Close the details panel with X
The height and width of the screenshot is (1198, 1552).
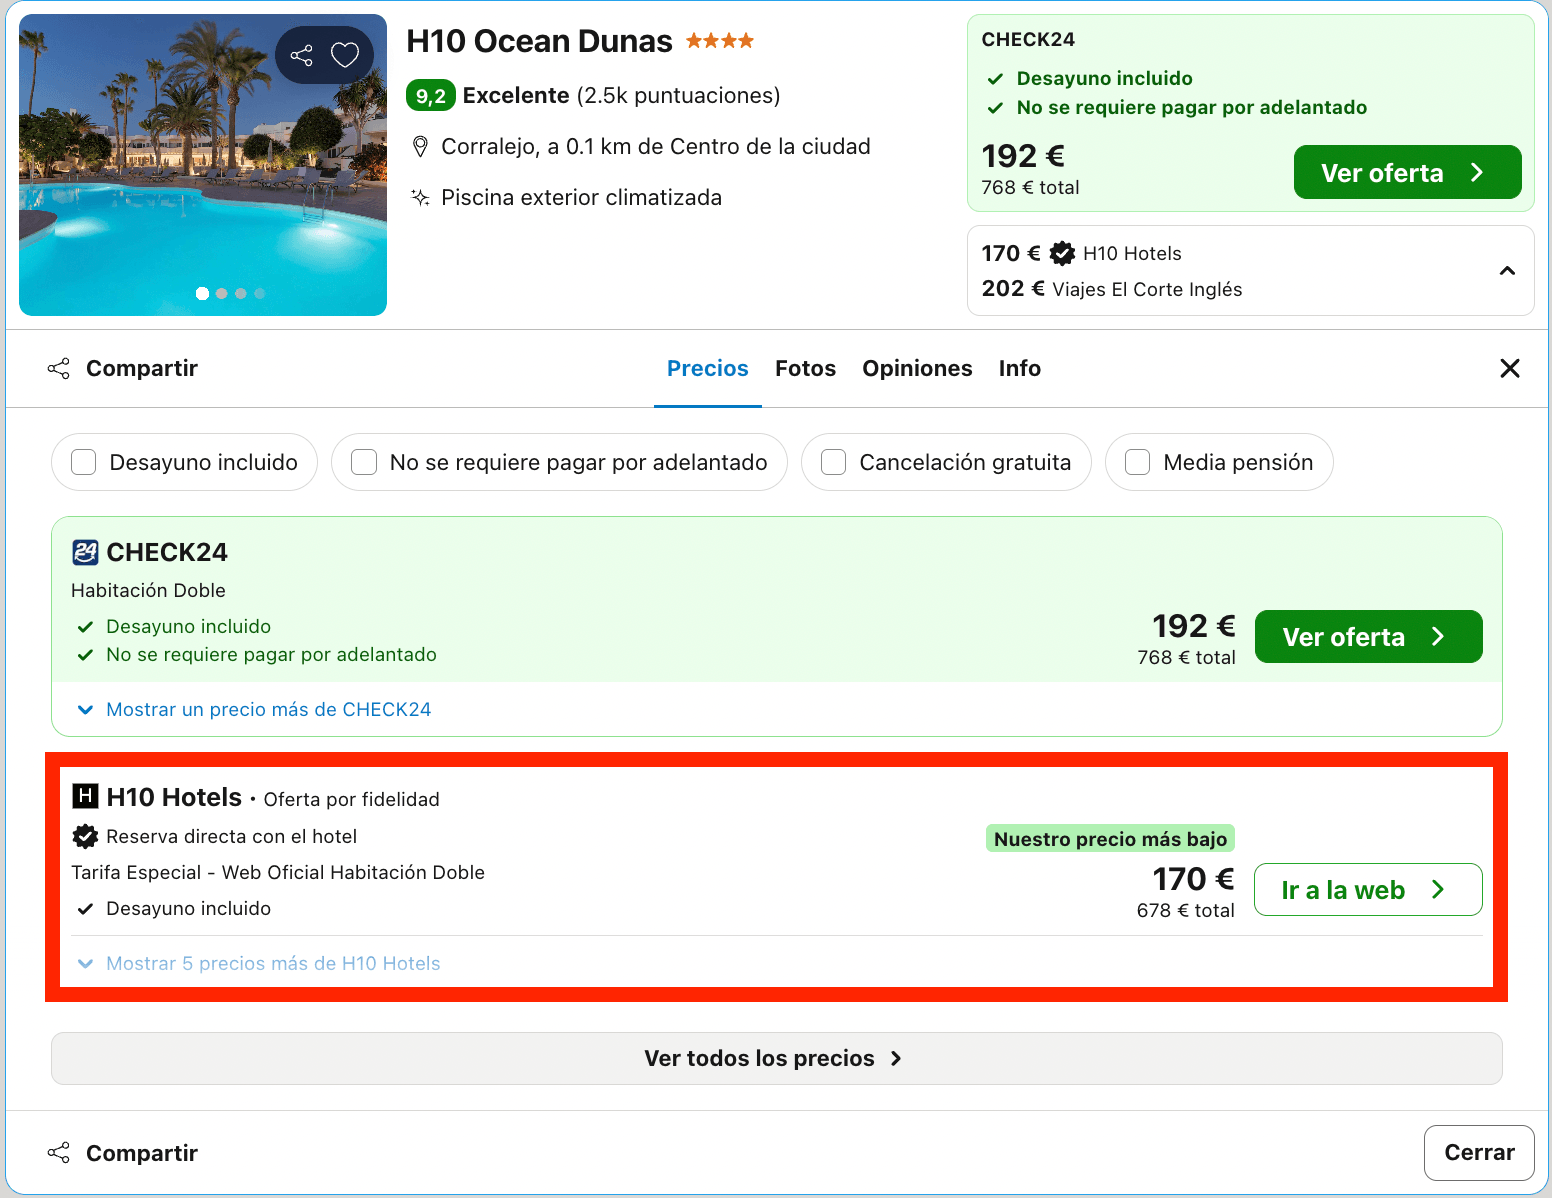tap(1510, 368)
